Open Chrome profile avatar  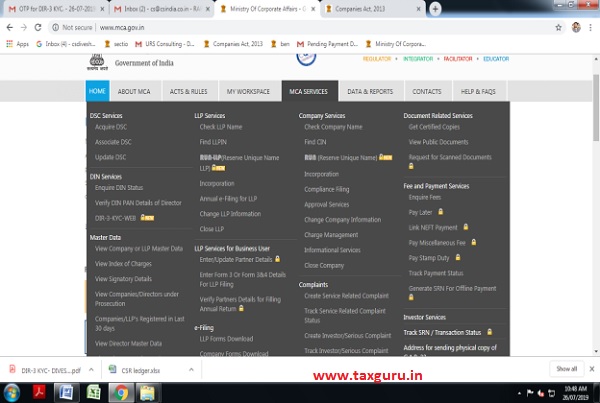tap(576, 28)
